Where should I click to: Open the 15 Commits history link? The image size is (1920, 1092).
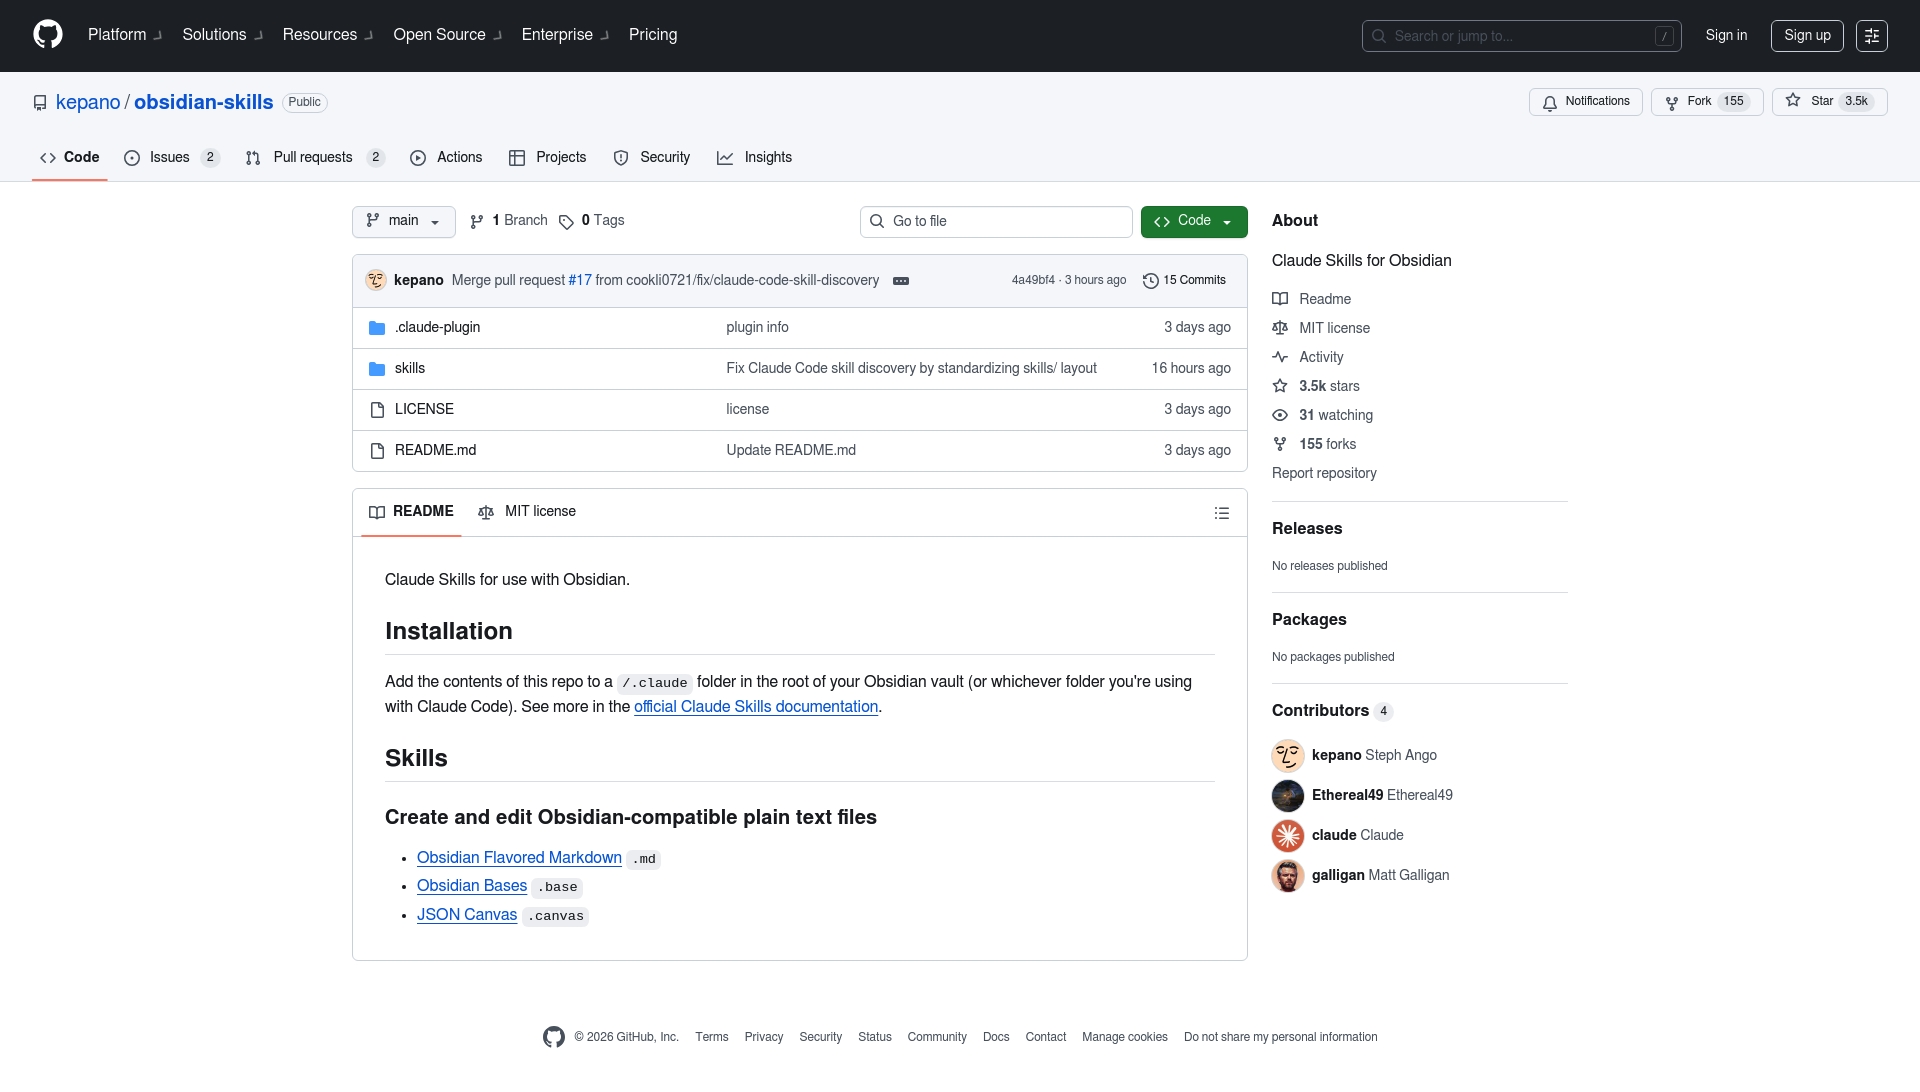pyautogui.click(x=1184, y=281)
